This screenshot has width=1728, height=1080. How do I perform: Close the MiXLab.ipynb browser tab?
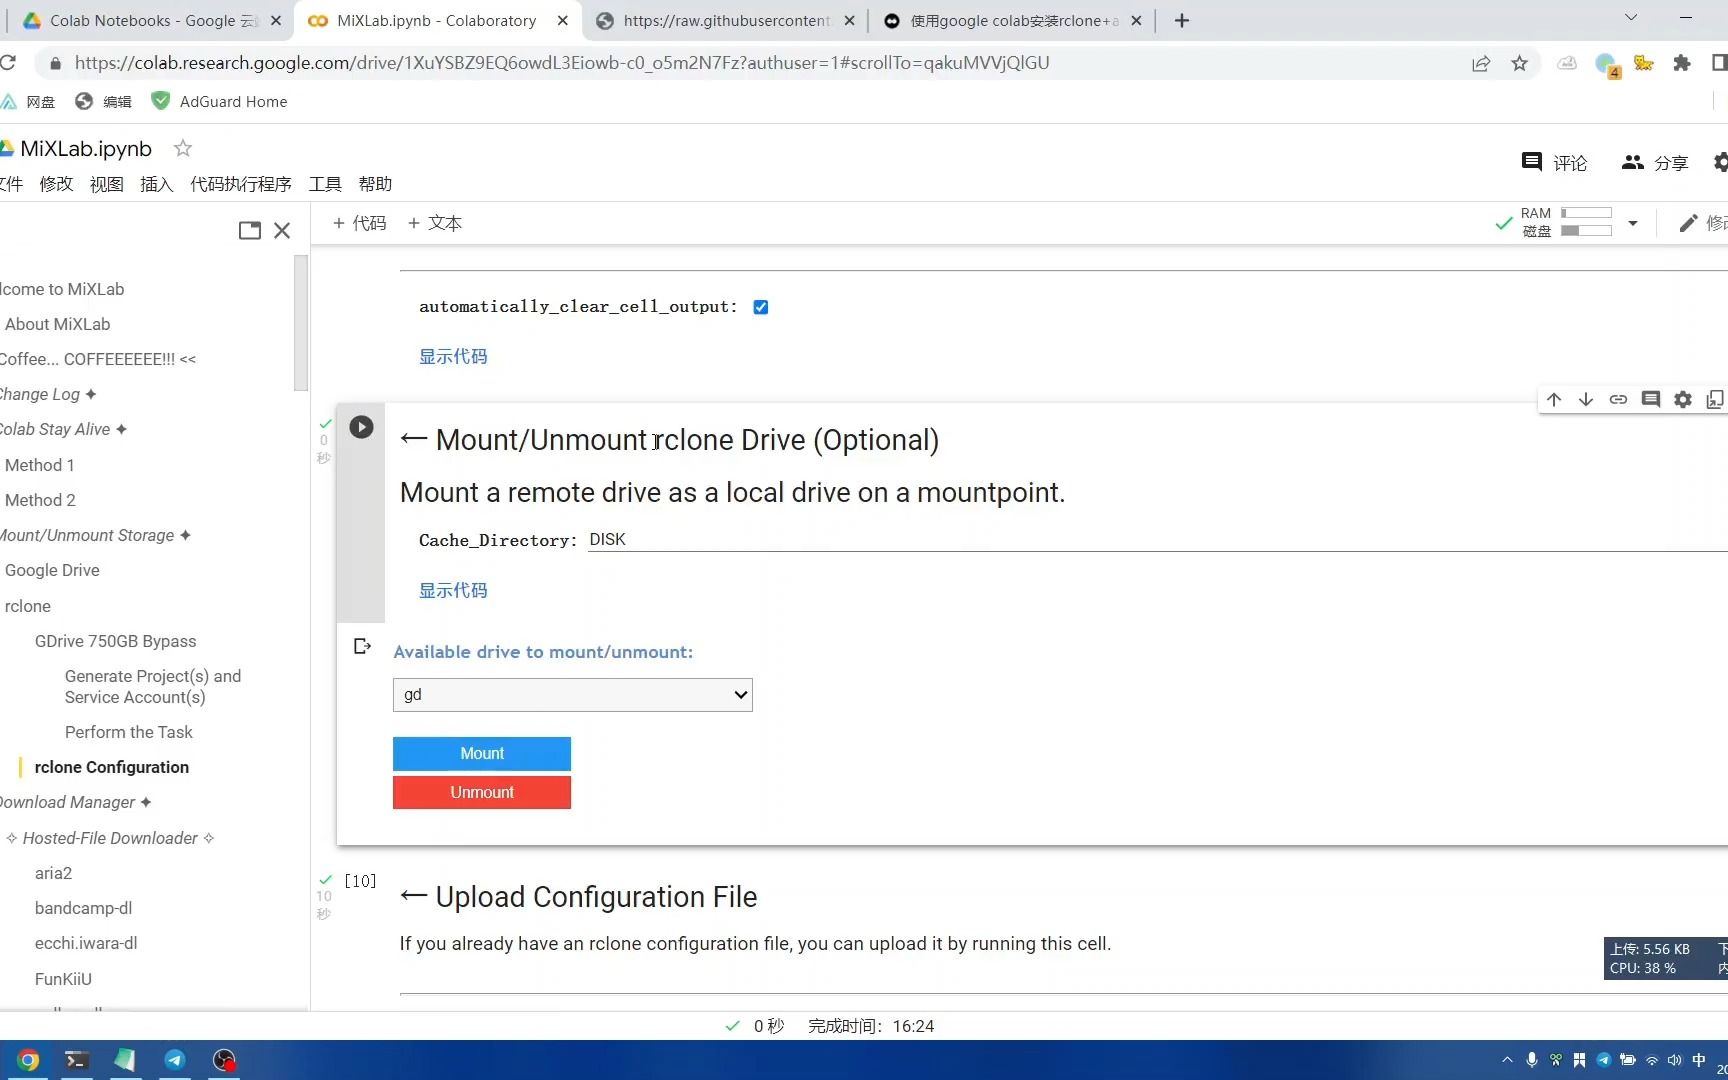pyautogui.click(x=563, y=20)
